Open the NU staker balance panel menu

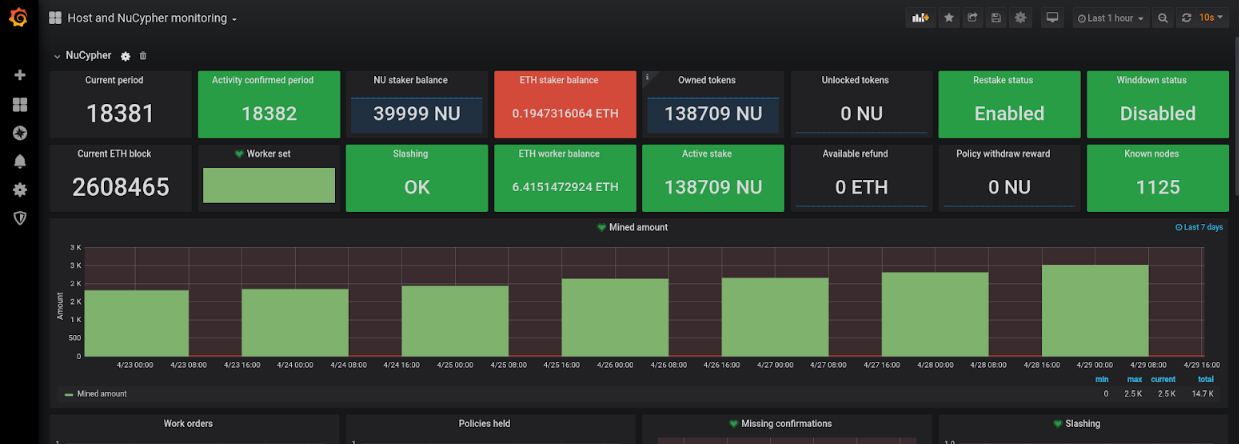click(410, 80)
